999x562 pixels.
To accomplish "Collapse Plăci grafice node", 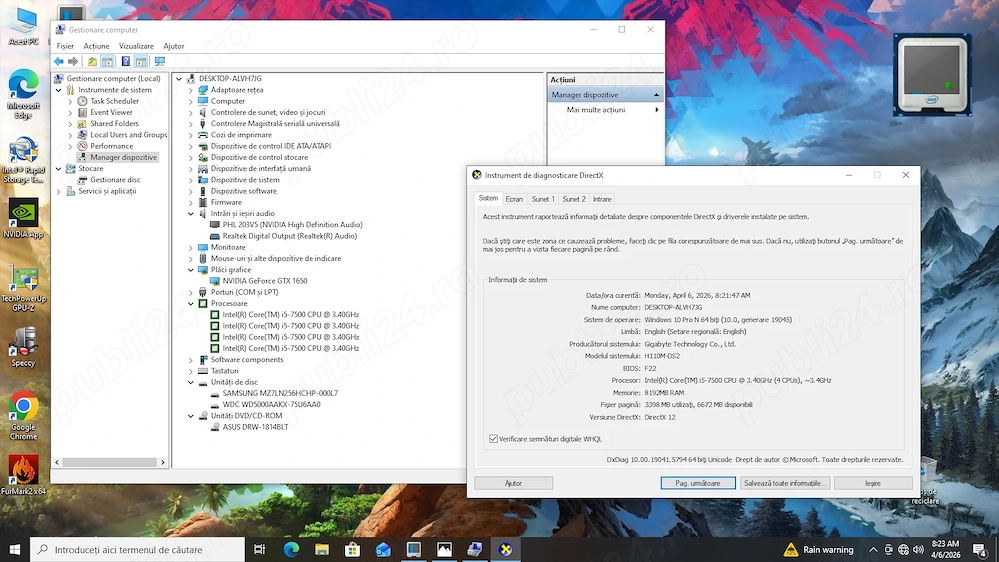I will point(190,270).
